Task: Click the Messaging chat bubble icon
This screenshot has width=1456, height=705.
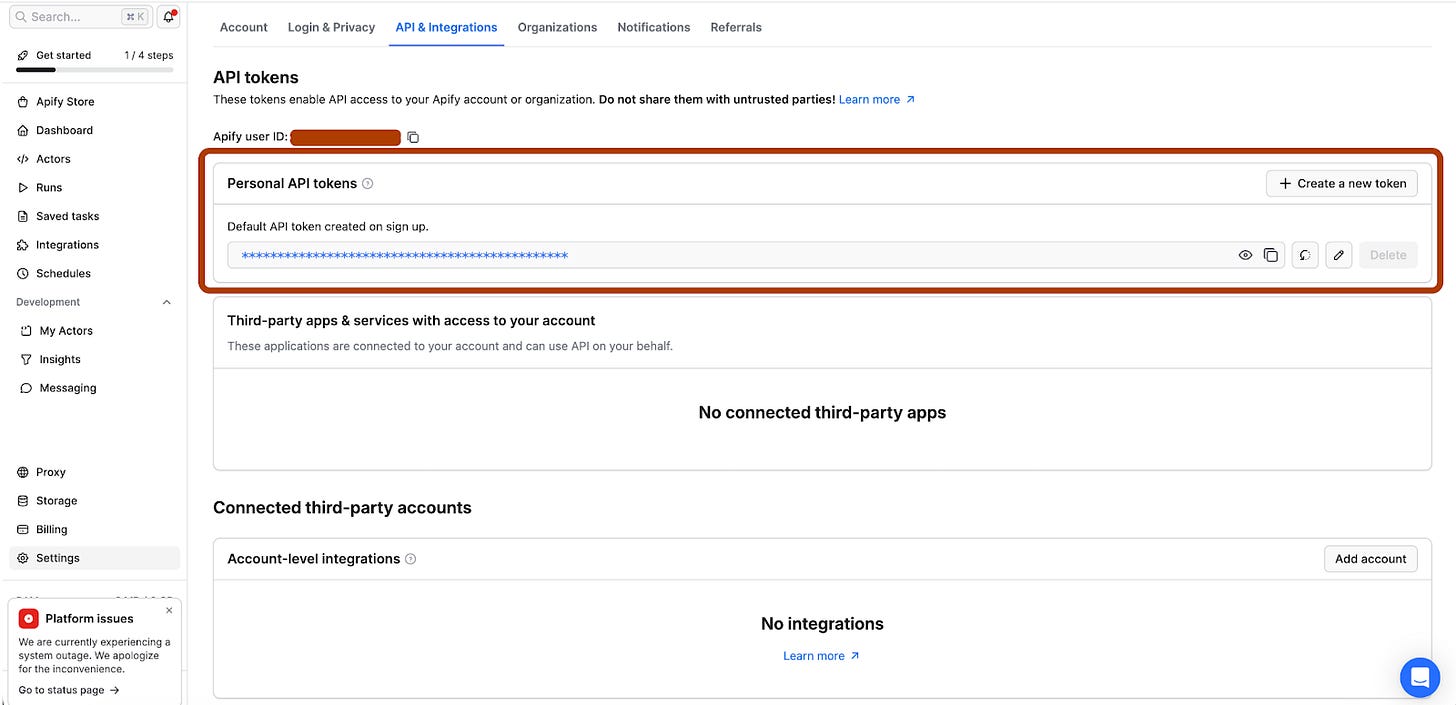Action: [x=27, y=388]
